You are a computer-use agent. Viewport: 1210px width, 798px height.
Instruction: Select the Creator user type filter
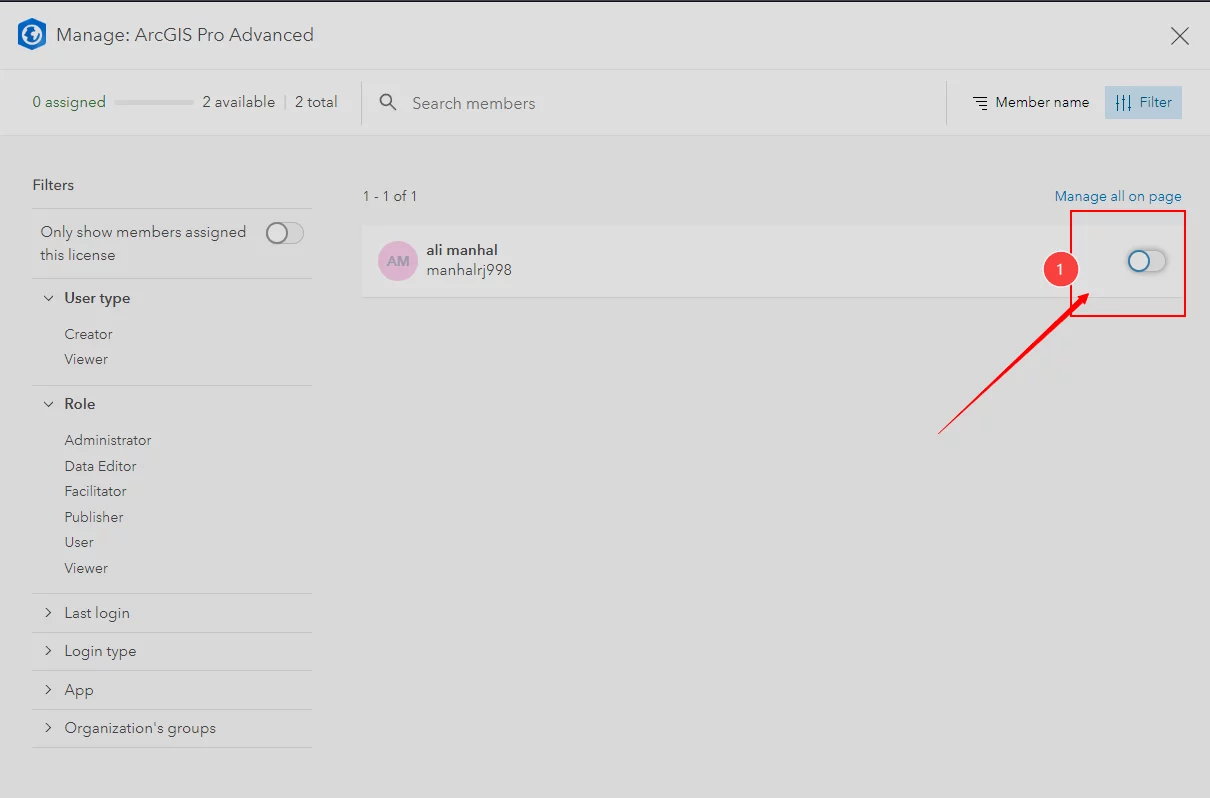[x=89, y=334]
